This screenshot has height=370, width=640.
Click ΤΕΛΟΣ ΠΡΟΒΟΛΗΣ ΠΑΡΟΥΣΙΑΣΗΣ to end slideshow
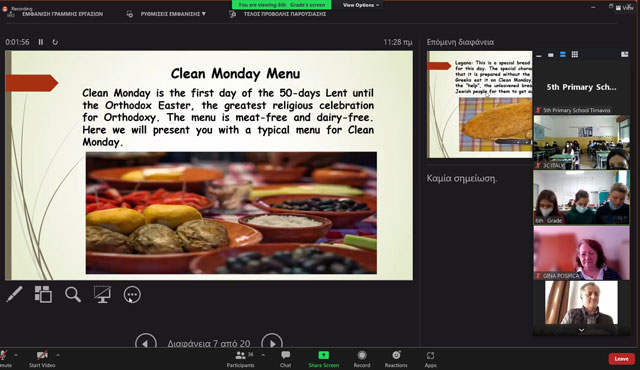coord(285,14)
